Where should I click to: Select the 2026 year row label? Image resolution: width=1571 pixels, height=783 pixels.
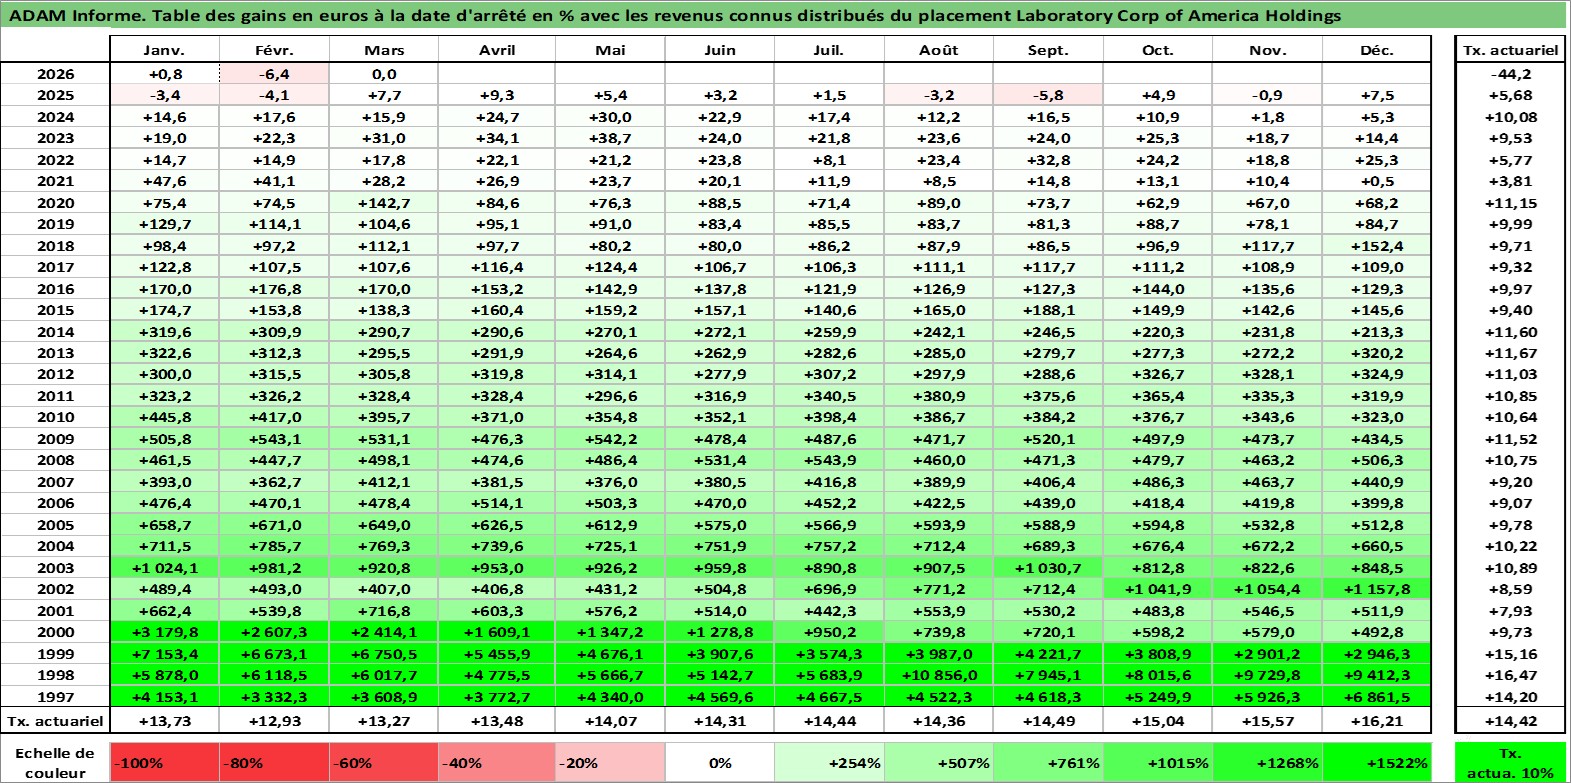pyautogui.click(x=56, y=74)
